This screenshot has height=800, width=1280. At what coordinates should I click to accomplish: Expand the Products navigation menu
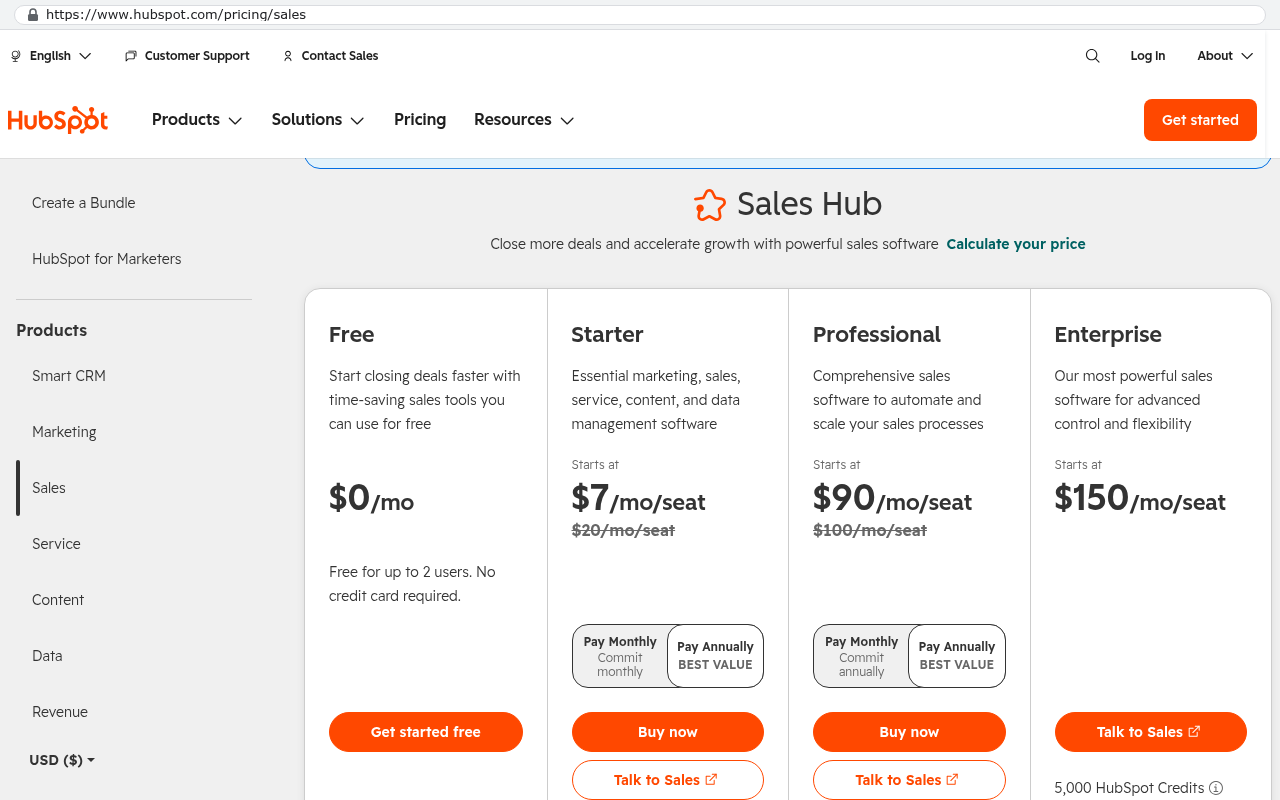point(197,120)
